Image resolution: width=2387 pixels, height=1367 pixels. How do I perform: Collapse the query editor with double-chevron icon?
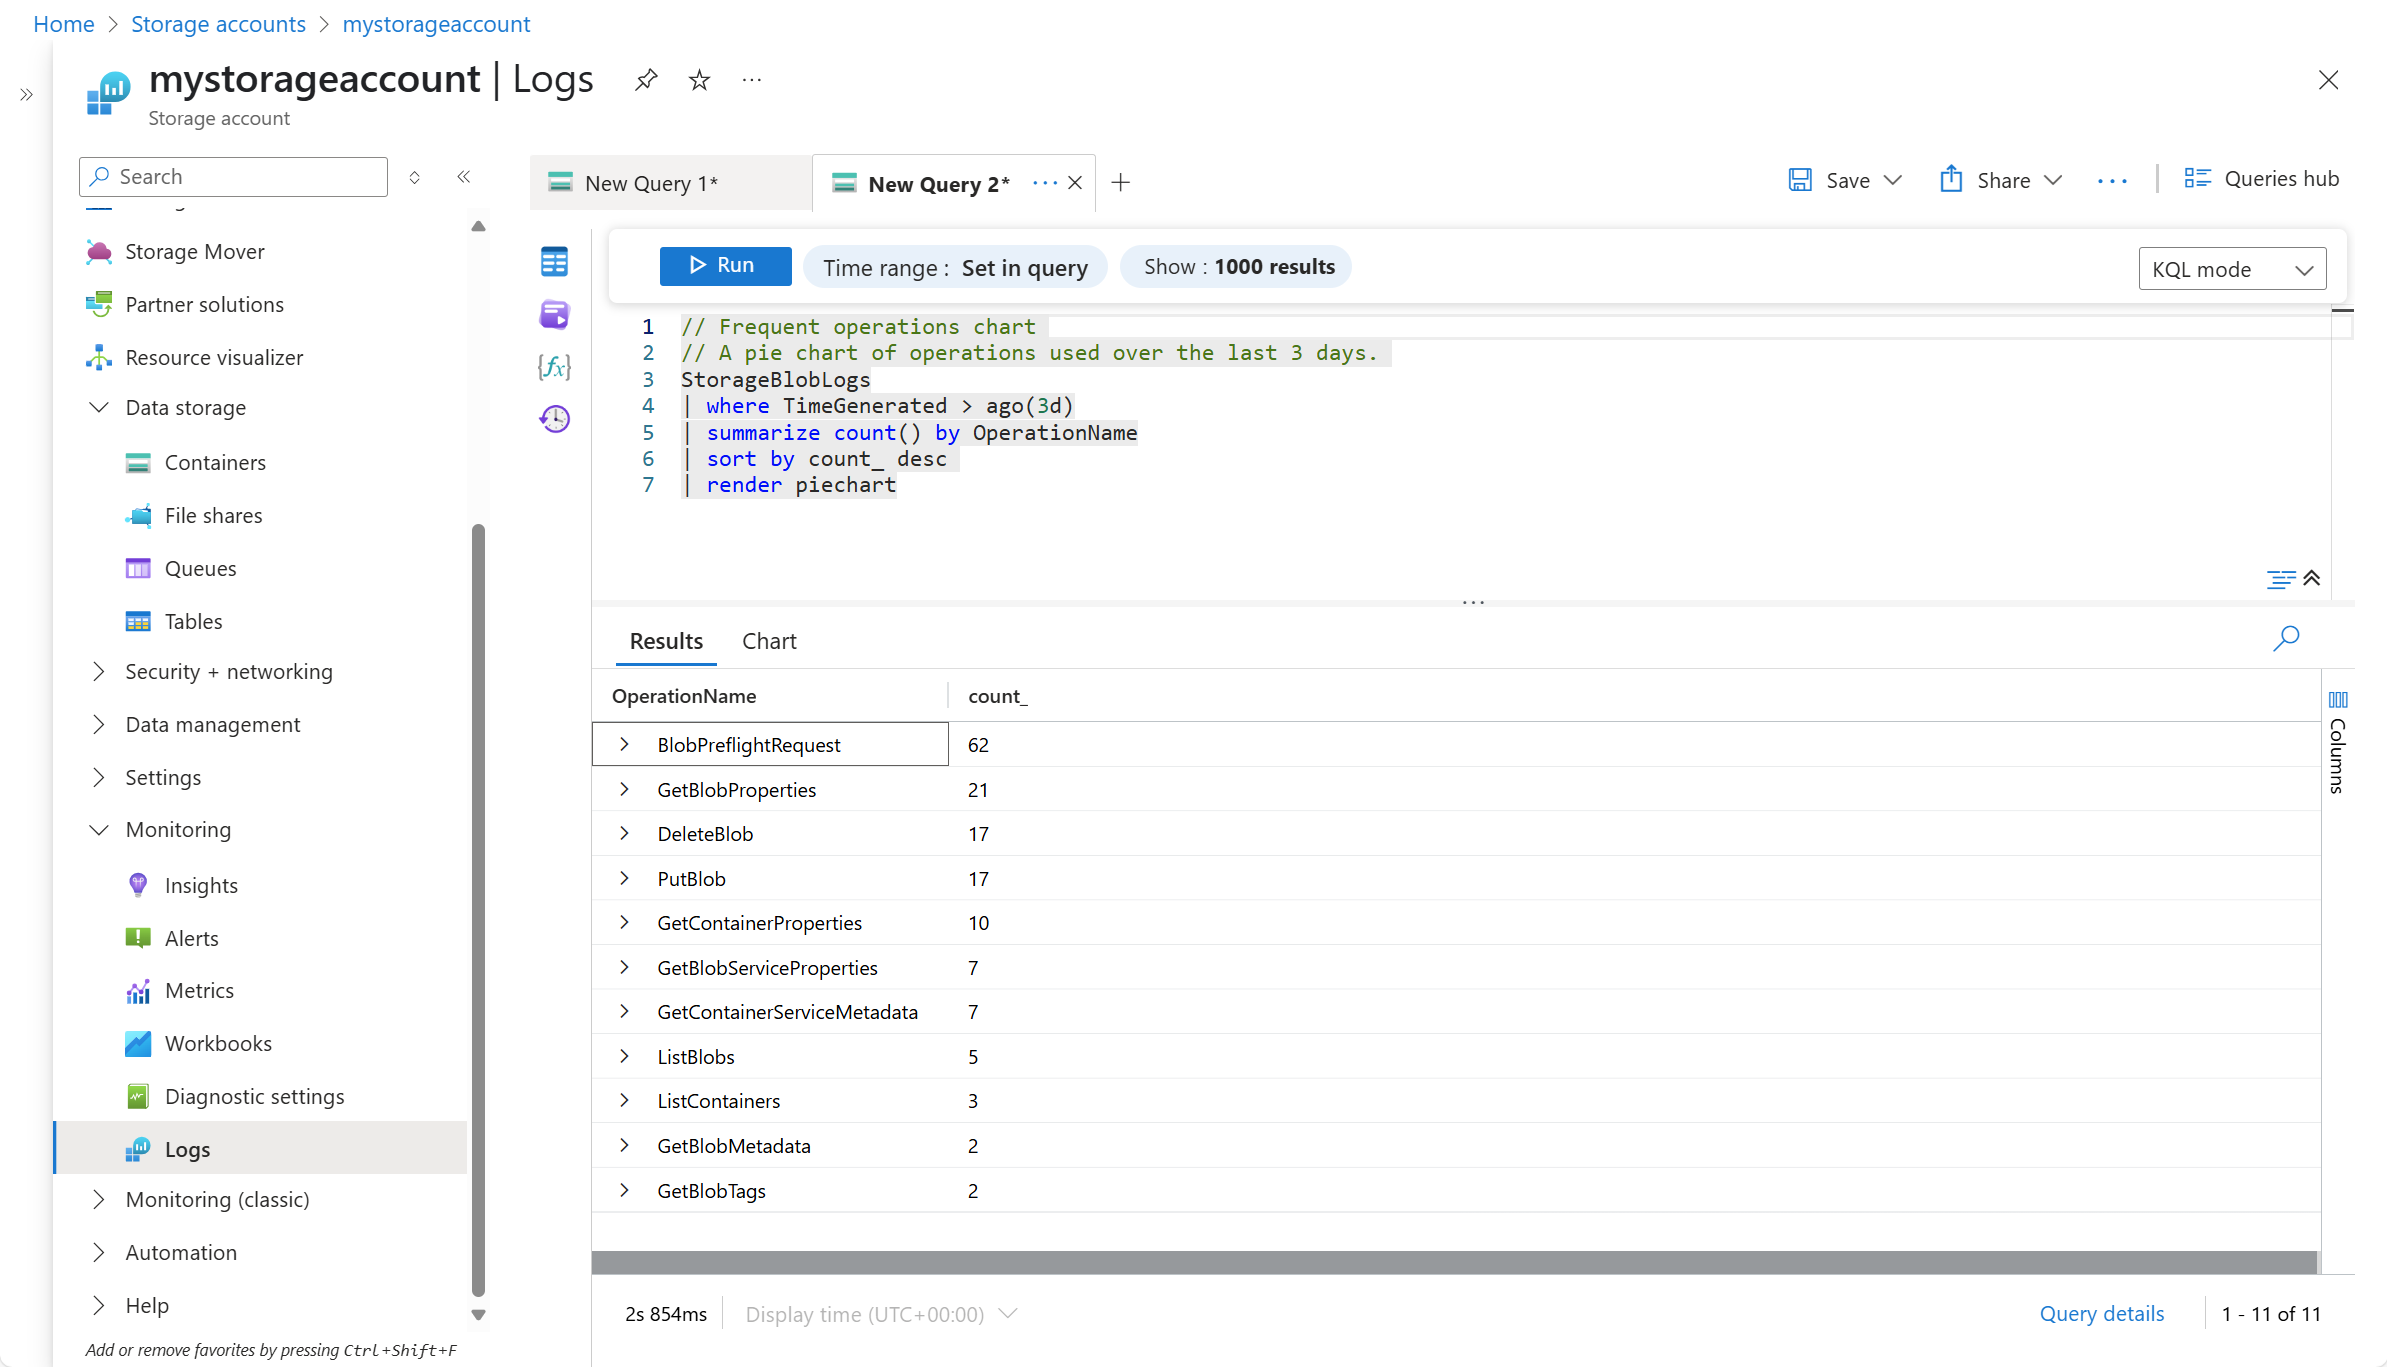point(2311,578)
